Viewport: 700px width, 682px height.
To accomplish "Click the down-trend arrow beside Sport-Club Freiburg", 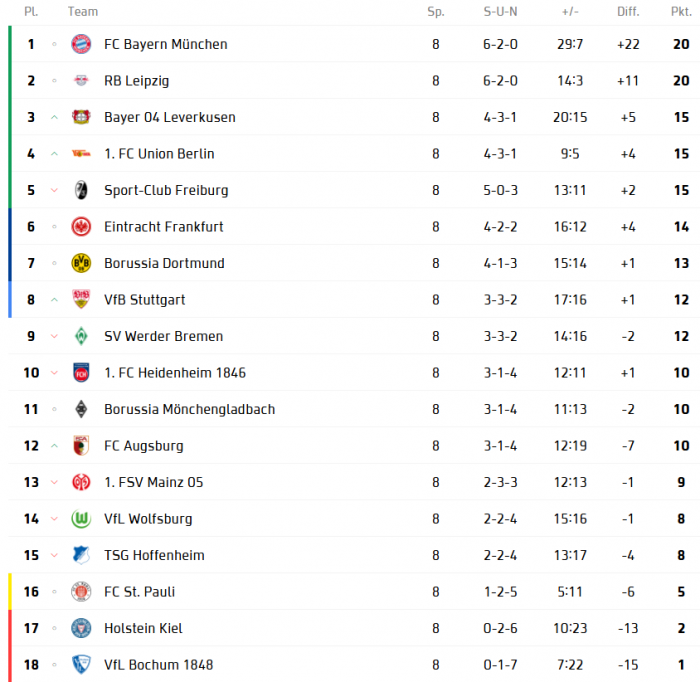I will pos(54,190).
